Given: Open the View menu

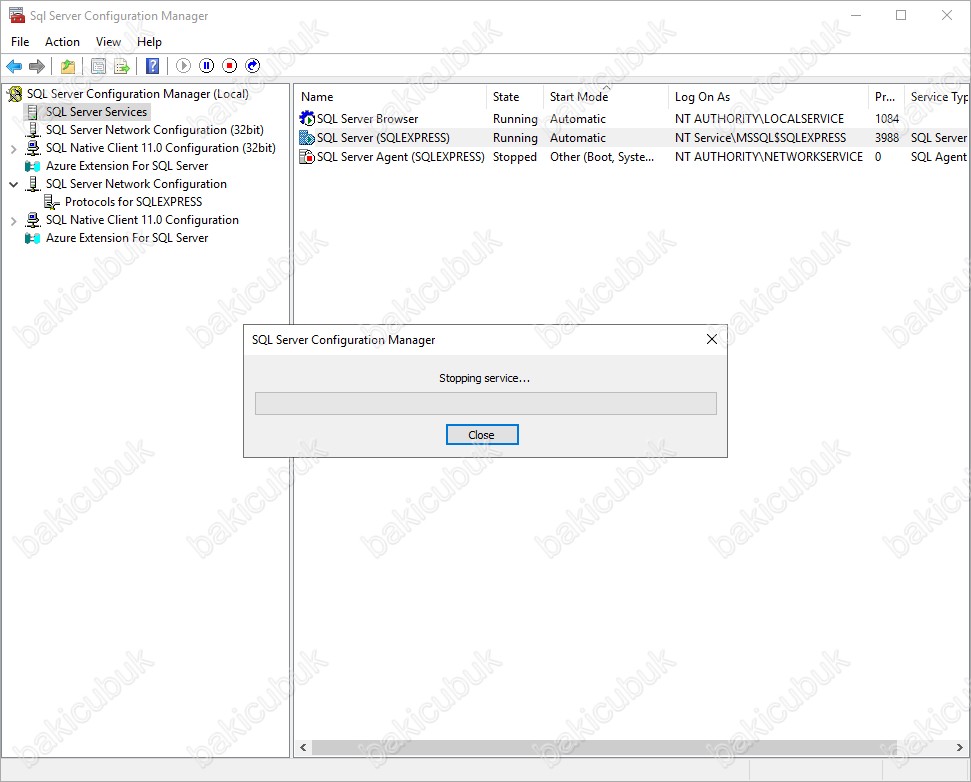Looking at the screenshot, I should pos(108,41).
